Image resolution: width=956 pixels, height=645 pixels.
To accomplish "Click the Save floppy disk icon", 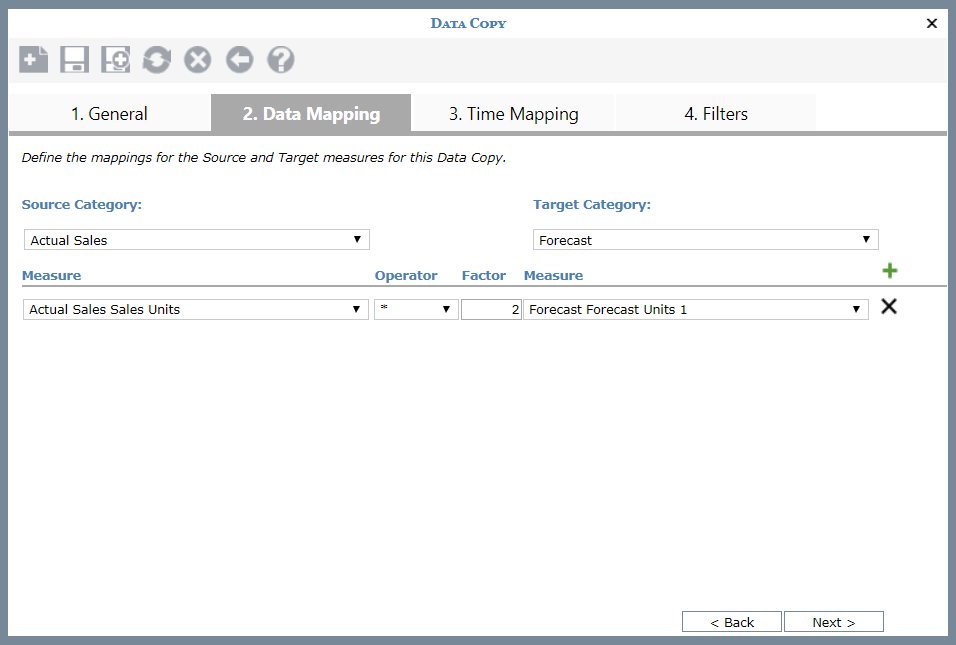I will pos(74,60).
